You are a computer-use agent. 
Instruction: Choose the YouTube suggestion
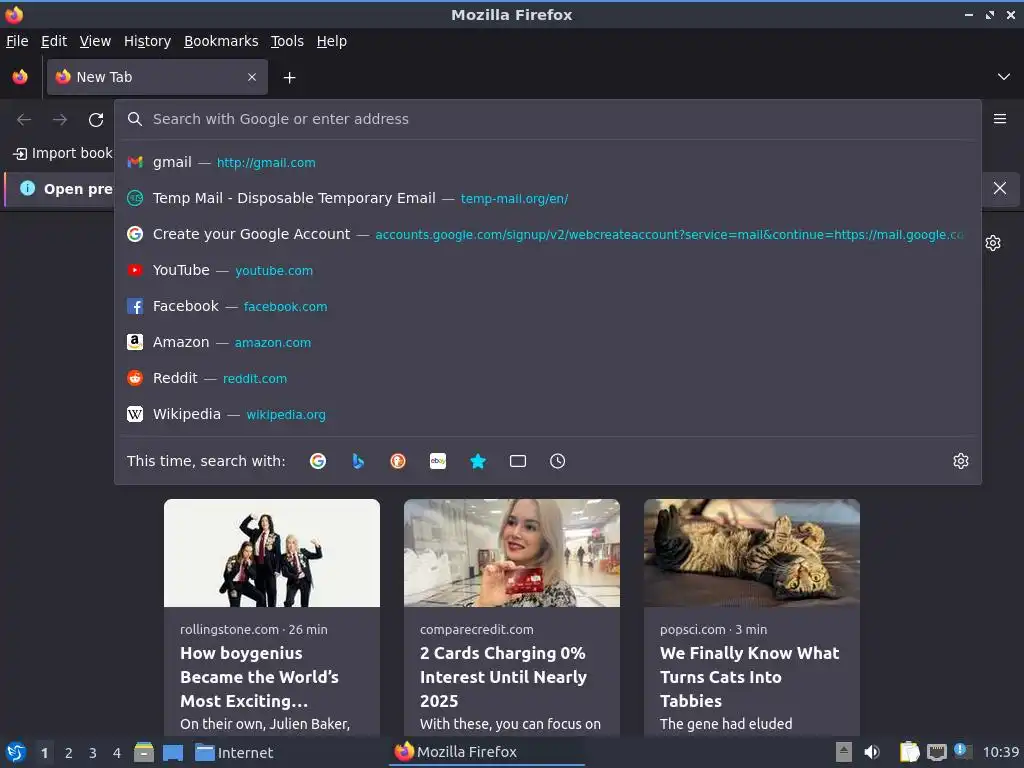[547, 270]
